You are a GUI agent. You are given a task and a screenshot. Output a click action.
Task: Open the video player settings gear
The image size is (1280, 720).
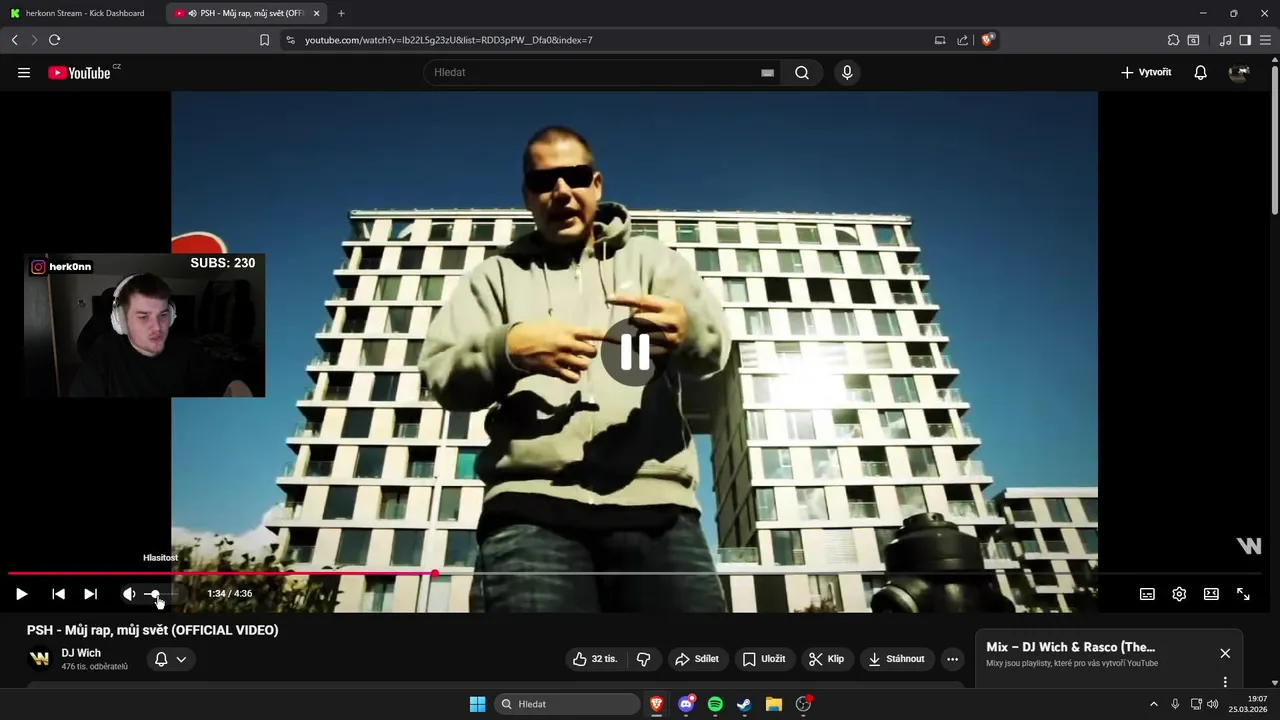(x=1179, y=594)
